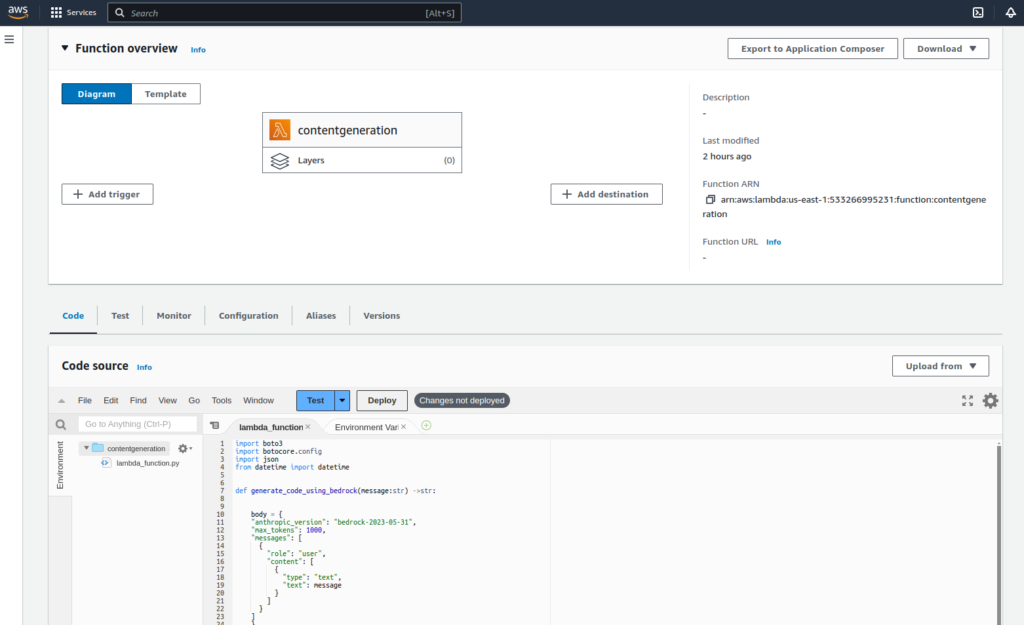Click the editor search magnifier icon
The image size is (1024, 625).
point(61,425)
